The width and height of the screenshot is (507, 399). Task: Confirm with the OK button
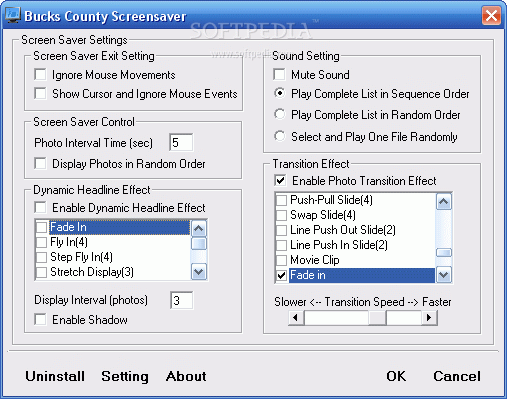(x=396, y=376)
